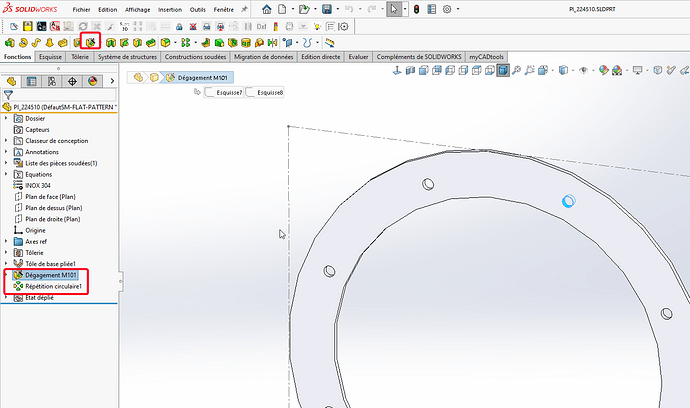This screenshot has height=408, width=690.
Task: Click the Home icon in the quick toolbar
Action: coord(266,9)
